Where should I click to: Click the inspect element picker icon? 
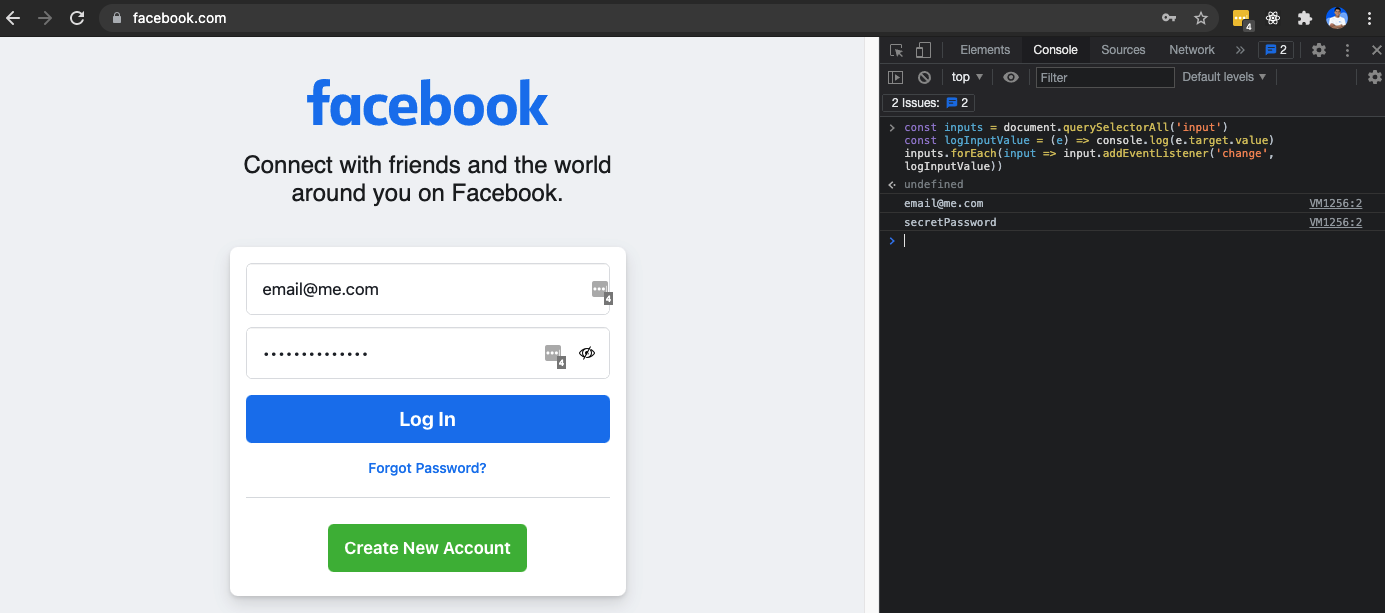coord(897,50)
